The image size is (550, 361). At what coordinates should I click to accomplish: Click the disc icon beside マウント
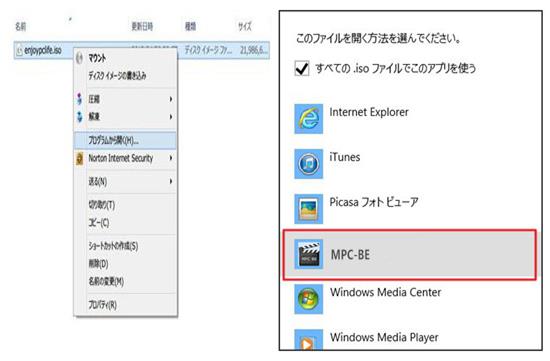(80, 58)
